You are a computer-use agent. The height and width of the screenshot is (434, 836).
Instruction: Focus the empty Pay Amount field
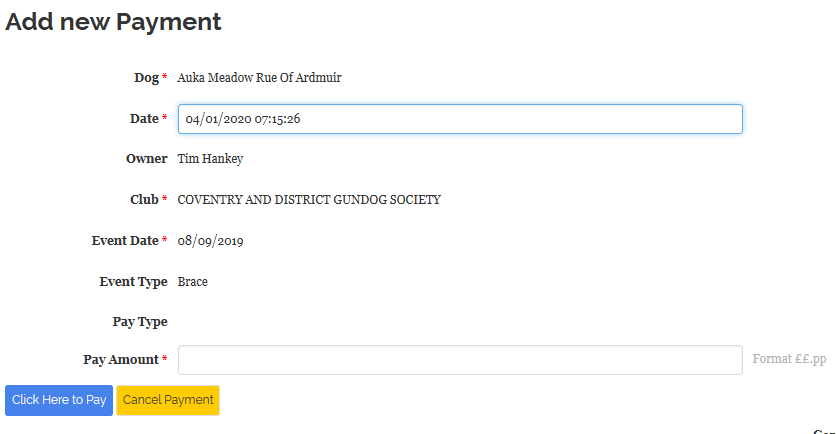pos(460,360)
